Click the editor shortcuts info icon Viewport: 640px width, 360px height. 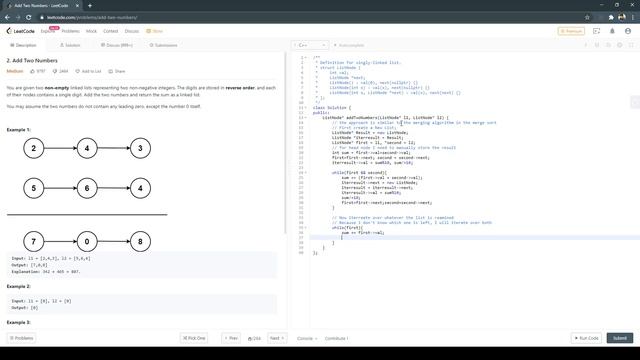tap(585, 45)
